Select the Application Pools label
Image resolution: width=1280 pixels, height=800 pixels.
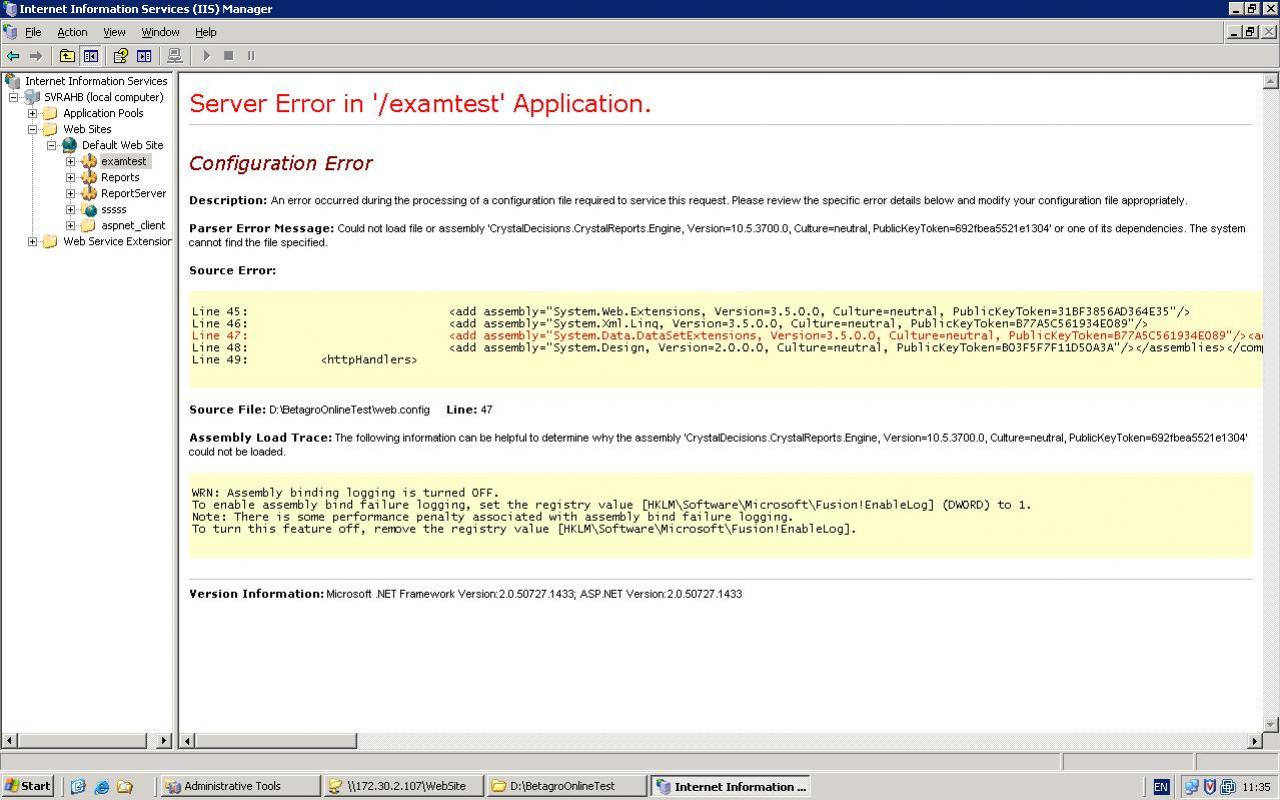pos(103,113)
